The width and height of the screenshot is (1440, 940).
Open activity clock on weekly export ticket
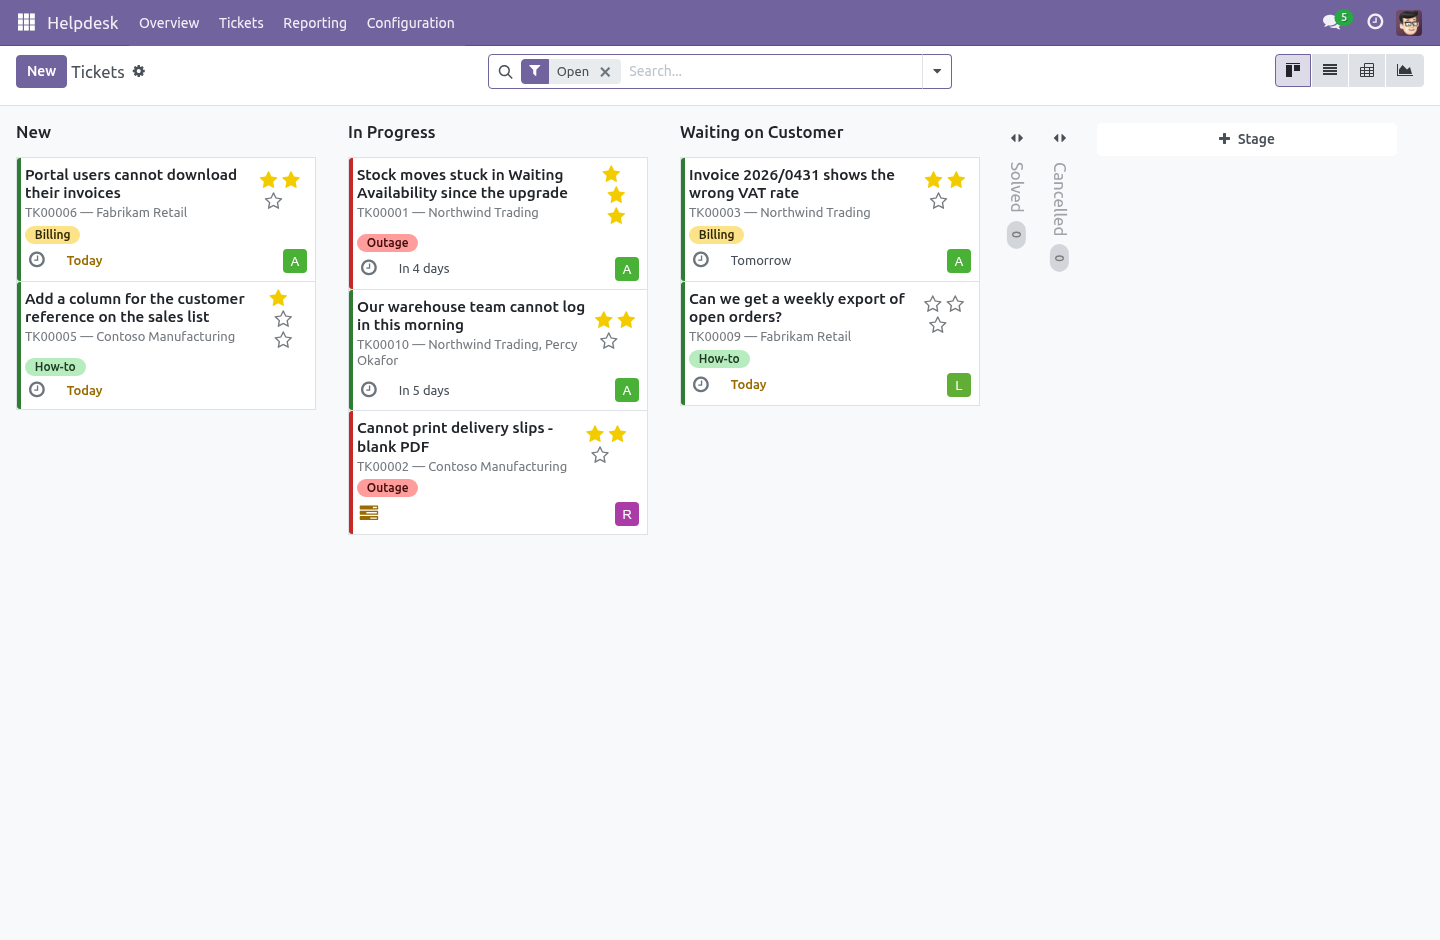pos(701,384)
